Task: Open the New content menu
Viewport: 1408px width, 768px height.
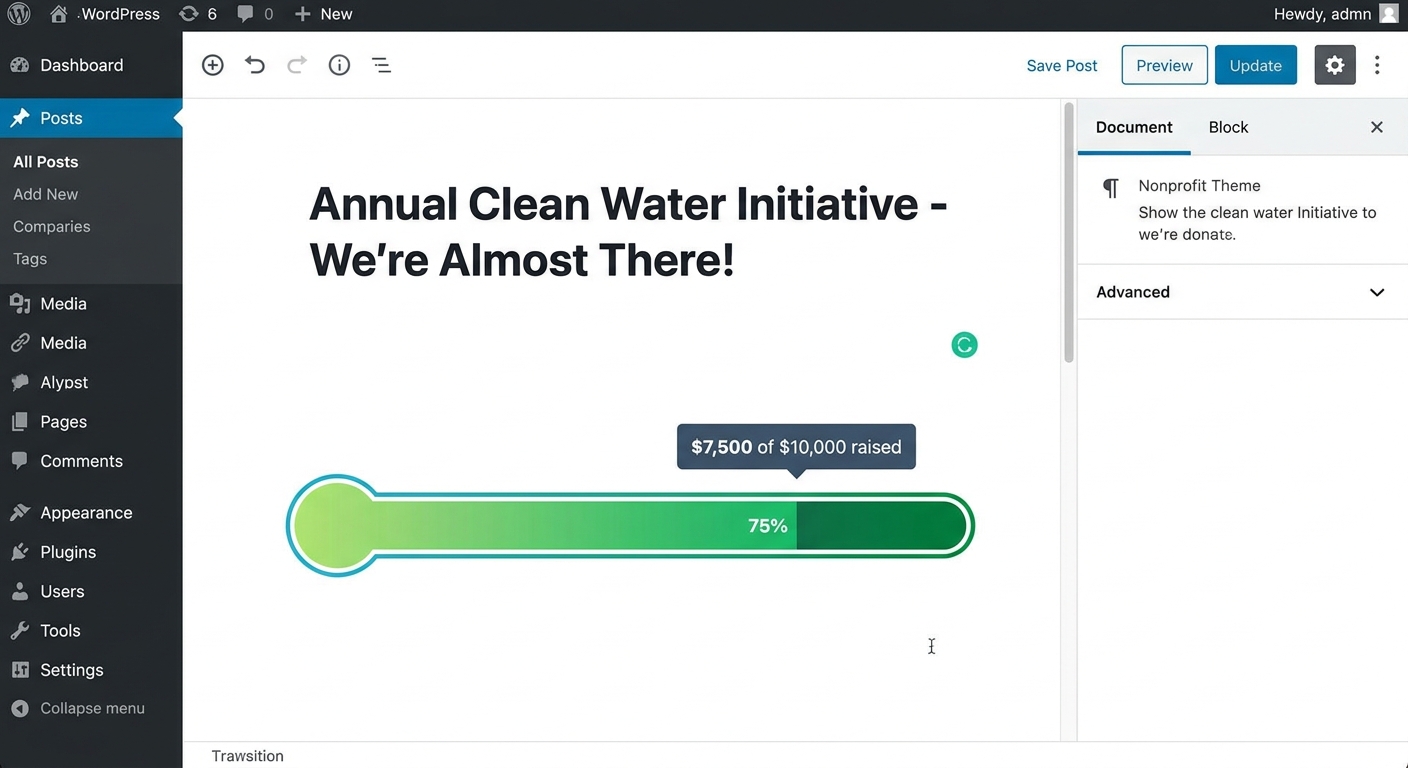Action: 323,14
